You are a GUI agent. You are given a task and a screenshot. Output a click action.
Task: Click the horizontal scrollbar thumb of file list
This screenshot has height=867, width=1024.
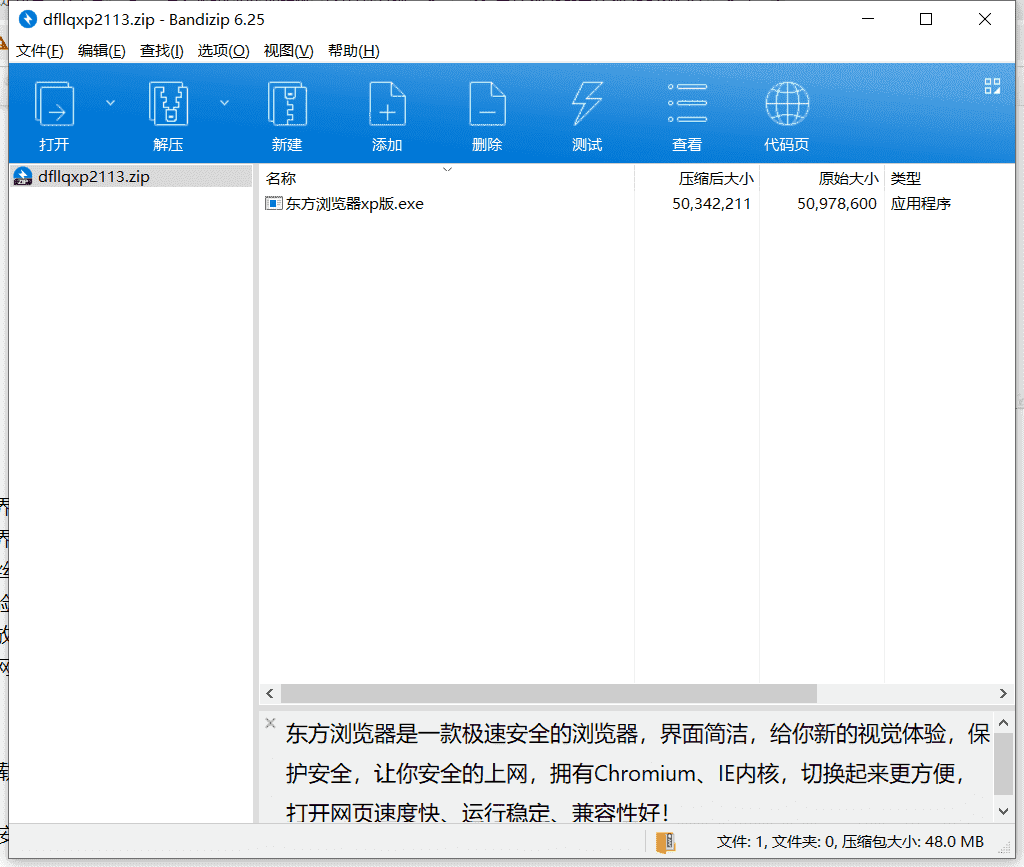click(x=549, y=693)
